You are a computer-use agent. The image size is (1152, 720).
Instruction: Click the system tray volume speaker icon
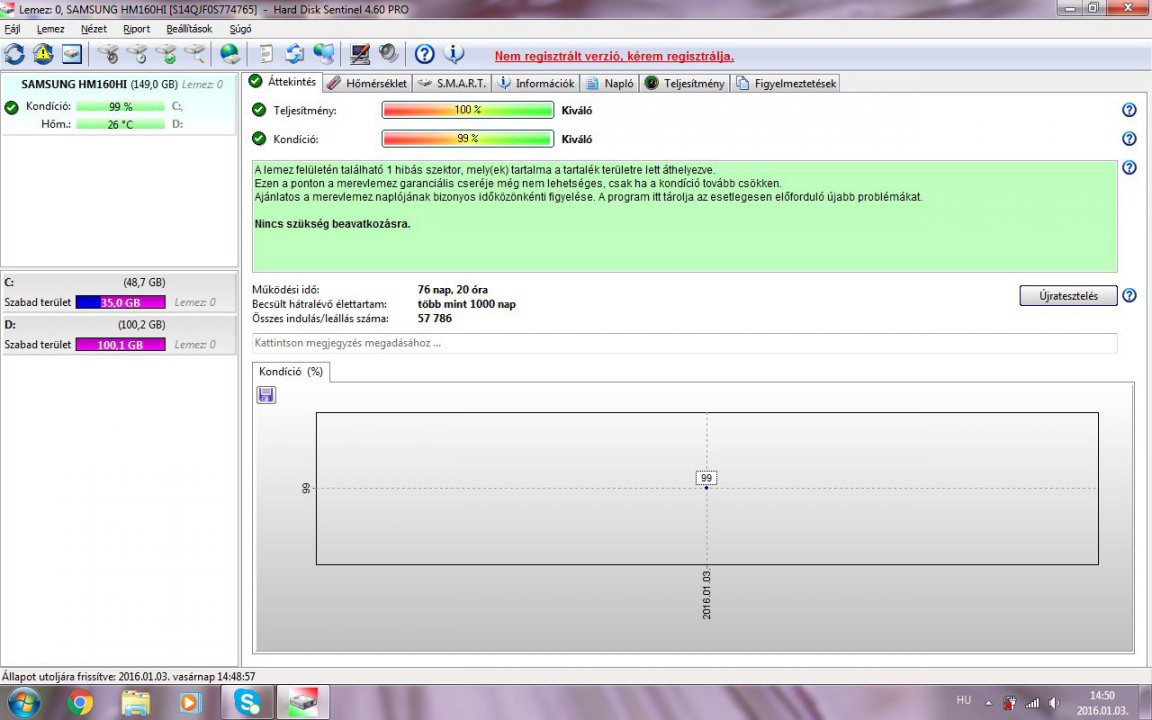click(1054, 703)
